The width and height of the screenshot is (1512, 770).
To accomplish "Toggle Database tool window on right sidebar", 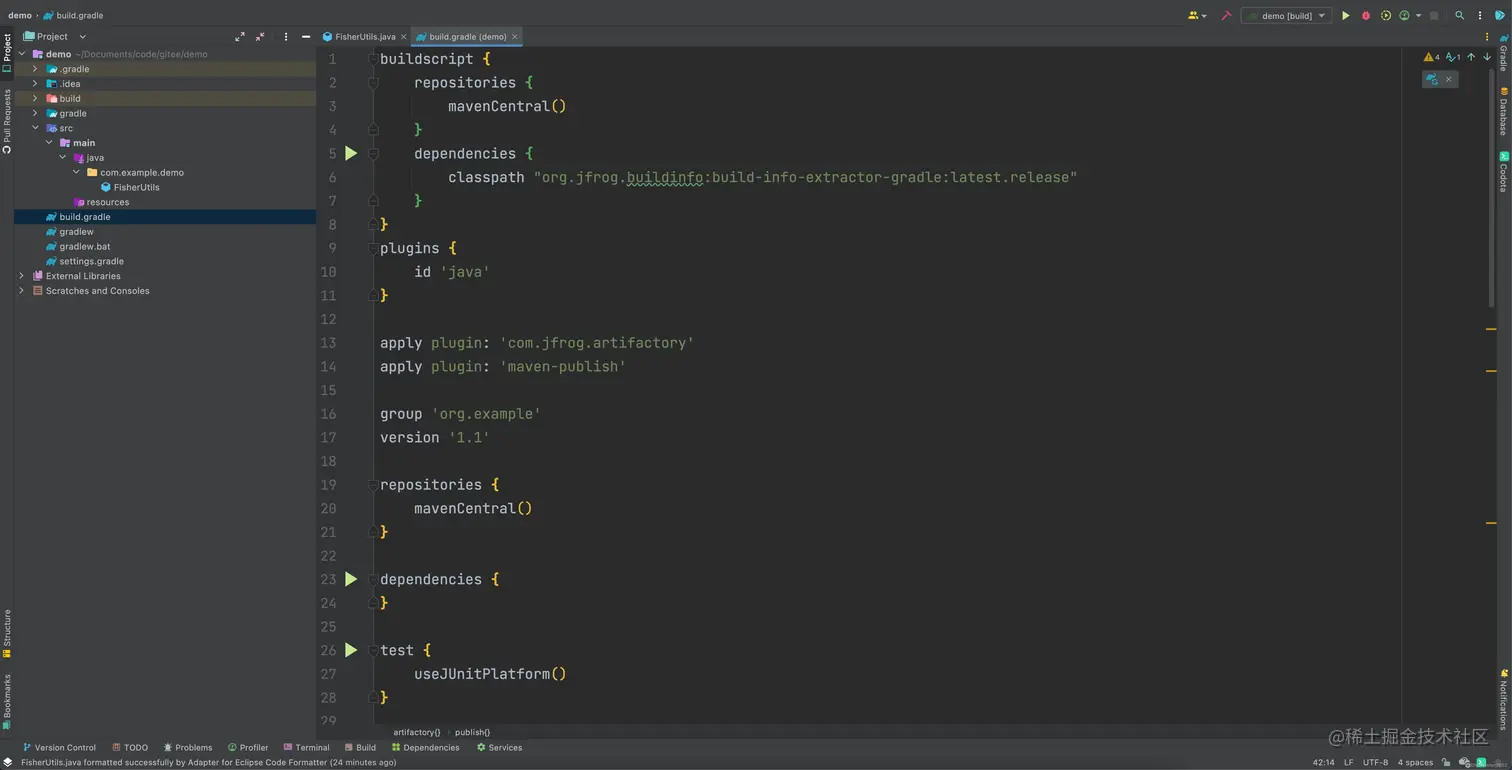I will click(1504, 110).
